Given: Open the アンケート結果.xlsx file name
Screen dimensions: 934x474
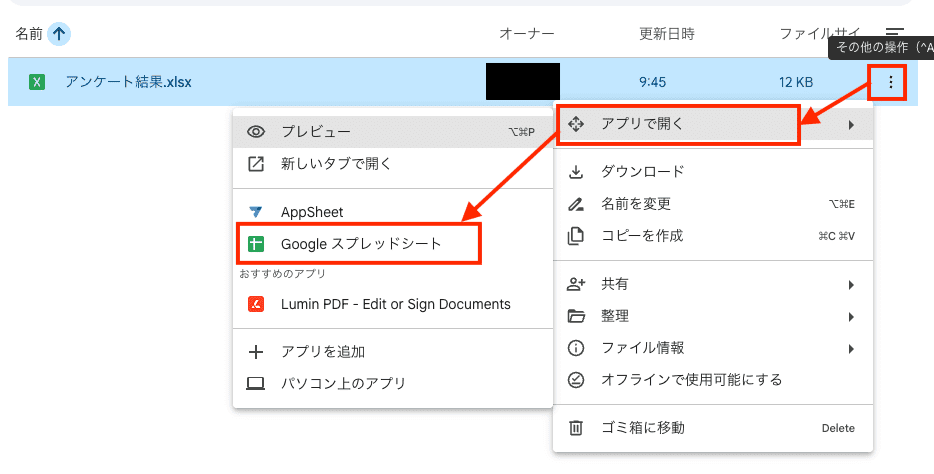Looking at the screenshot, I should tap(128, 82).
